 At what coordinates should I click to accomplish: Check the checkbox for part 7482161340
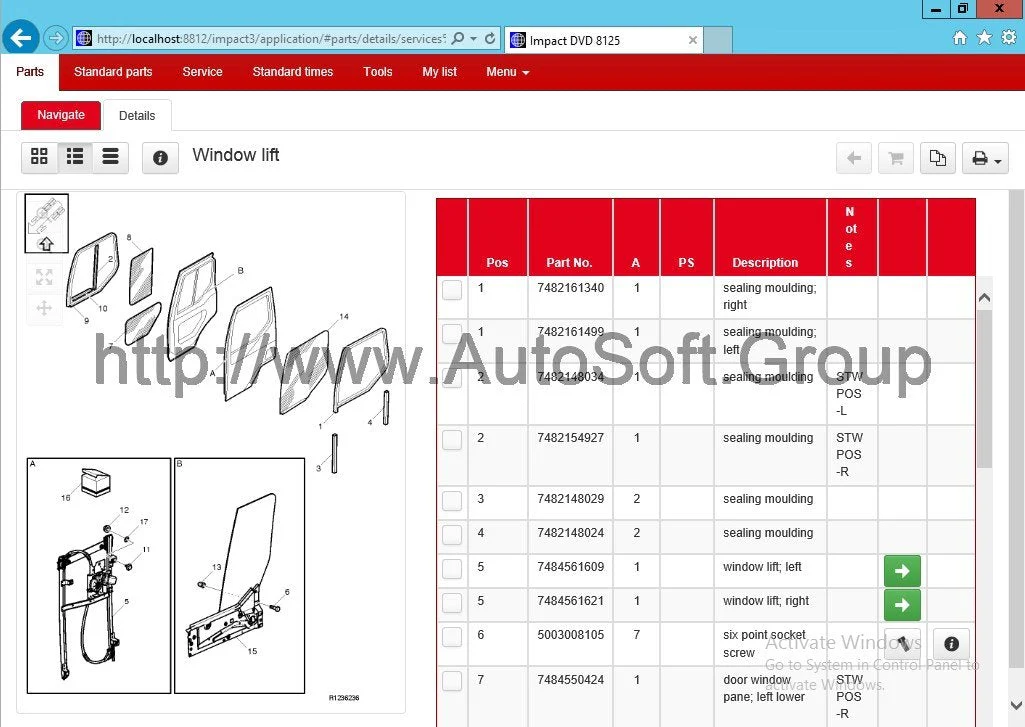(452, 289)
